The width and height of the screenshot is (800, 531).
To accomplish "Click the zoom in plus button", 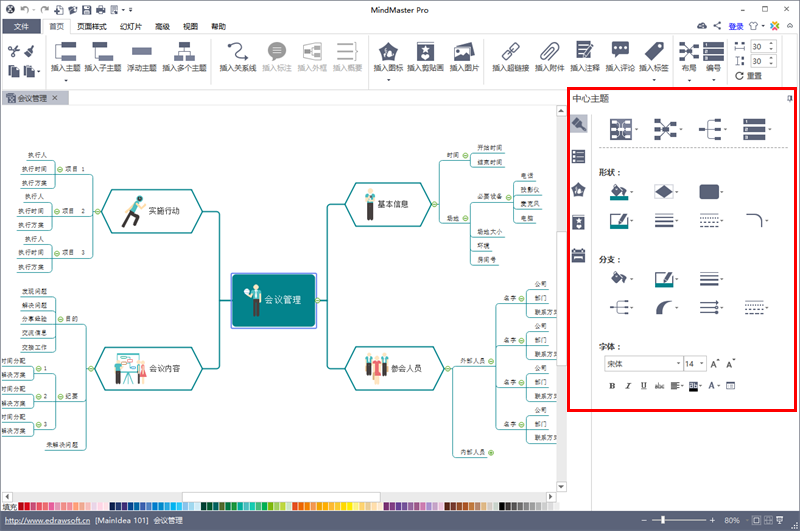I will point(712,520).
